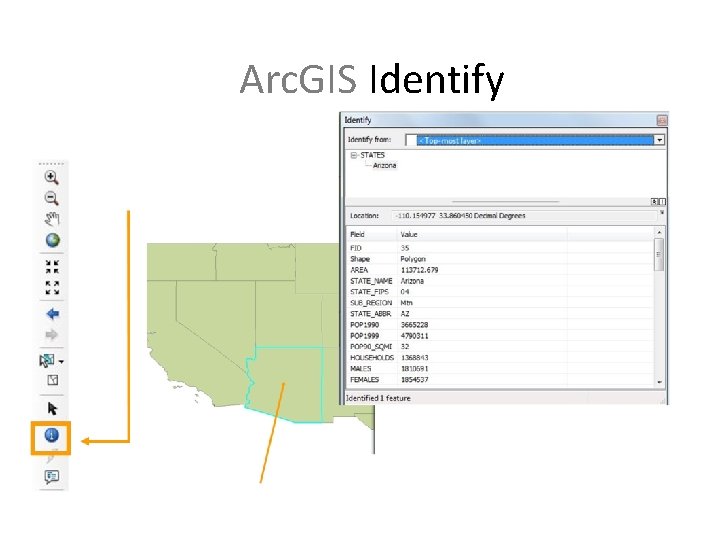This screenshot has height=540, width=720.
Task: Click the POP90_SQMI value 32
Action: (405, 347)
